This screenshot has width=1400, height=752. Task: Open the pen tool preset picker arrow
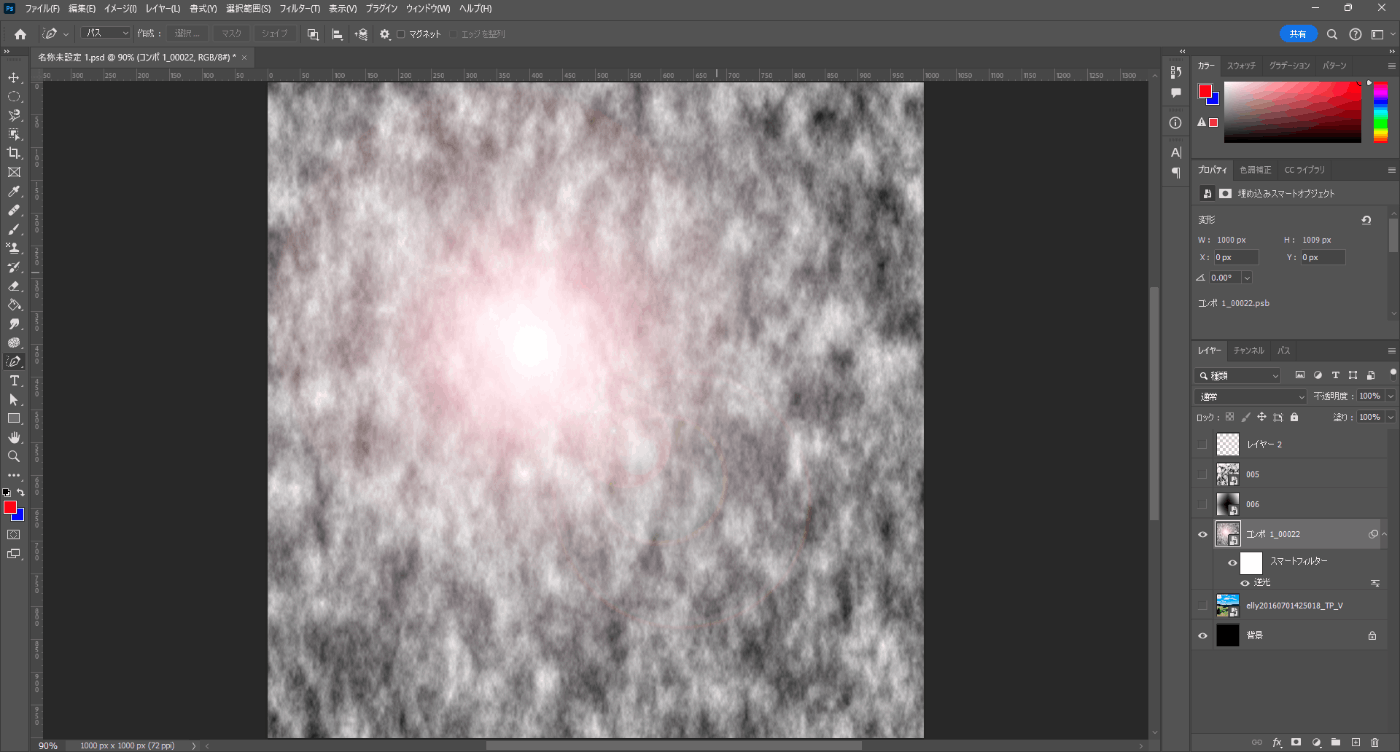point(66,34)
